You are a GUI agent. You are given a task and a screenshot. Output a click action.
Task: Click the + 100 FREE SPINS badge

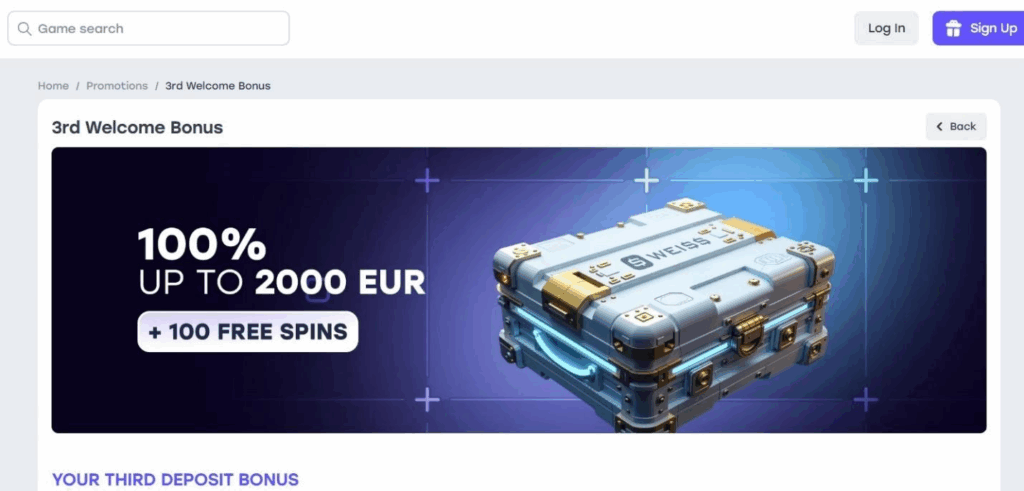(248, 332)
